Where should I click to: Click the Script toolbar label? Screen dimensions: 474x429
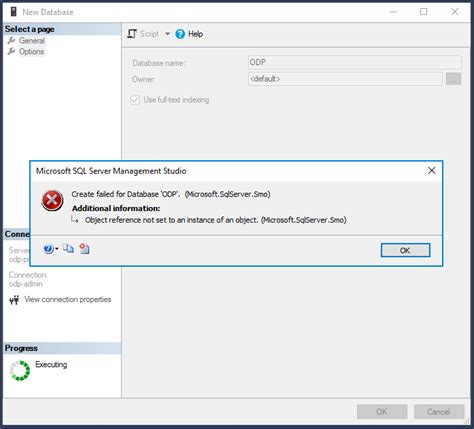[x=149, y=34]
